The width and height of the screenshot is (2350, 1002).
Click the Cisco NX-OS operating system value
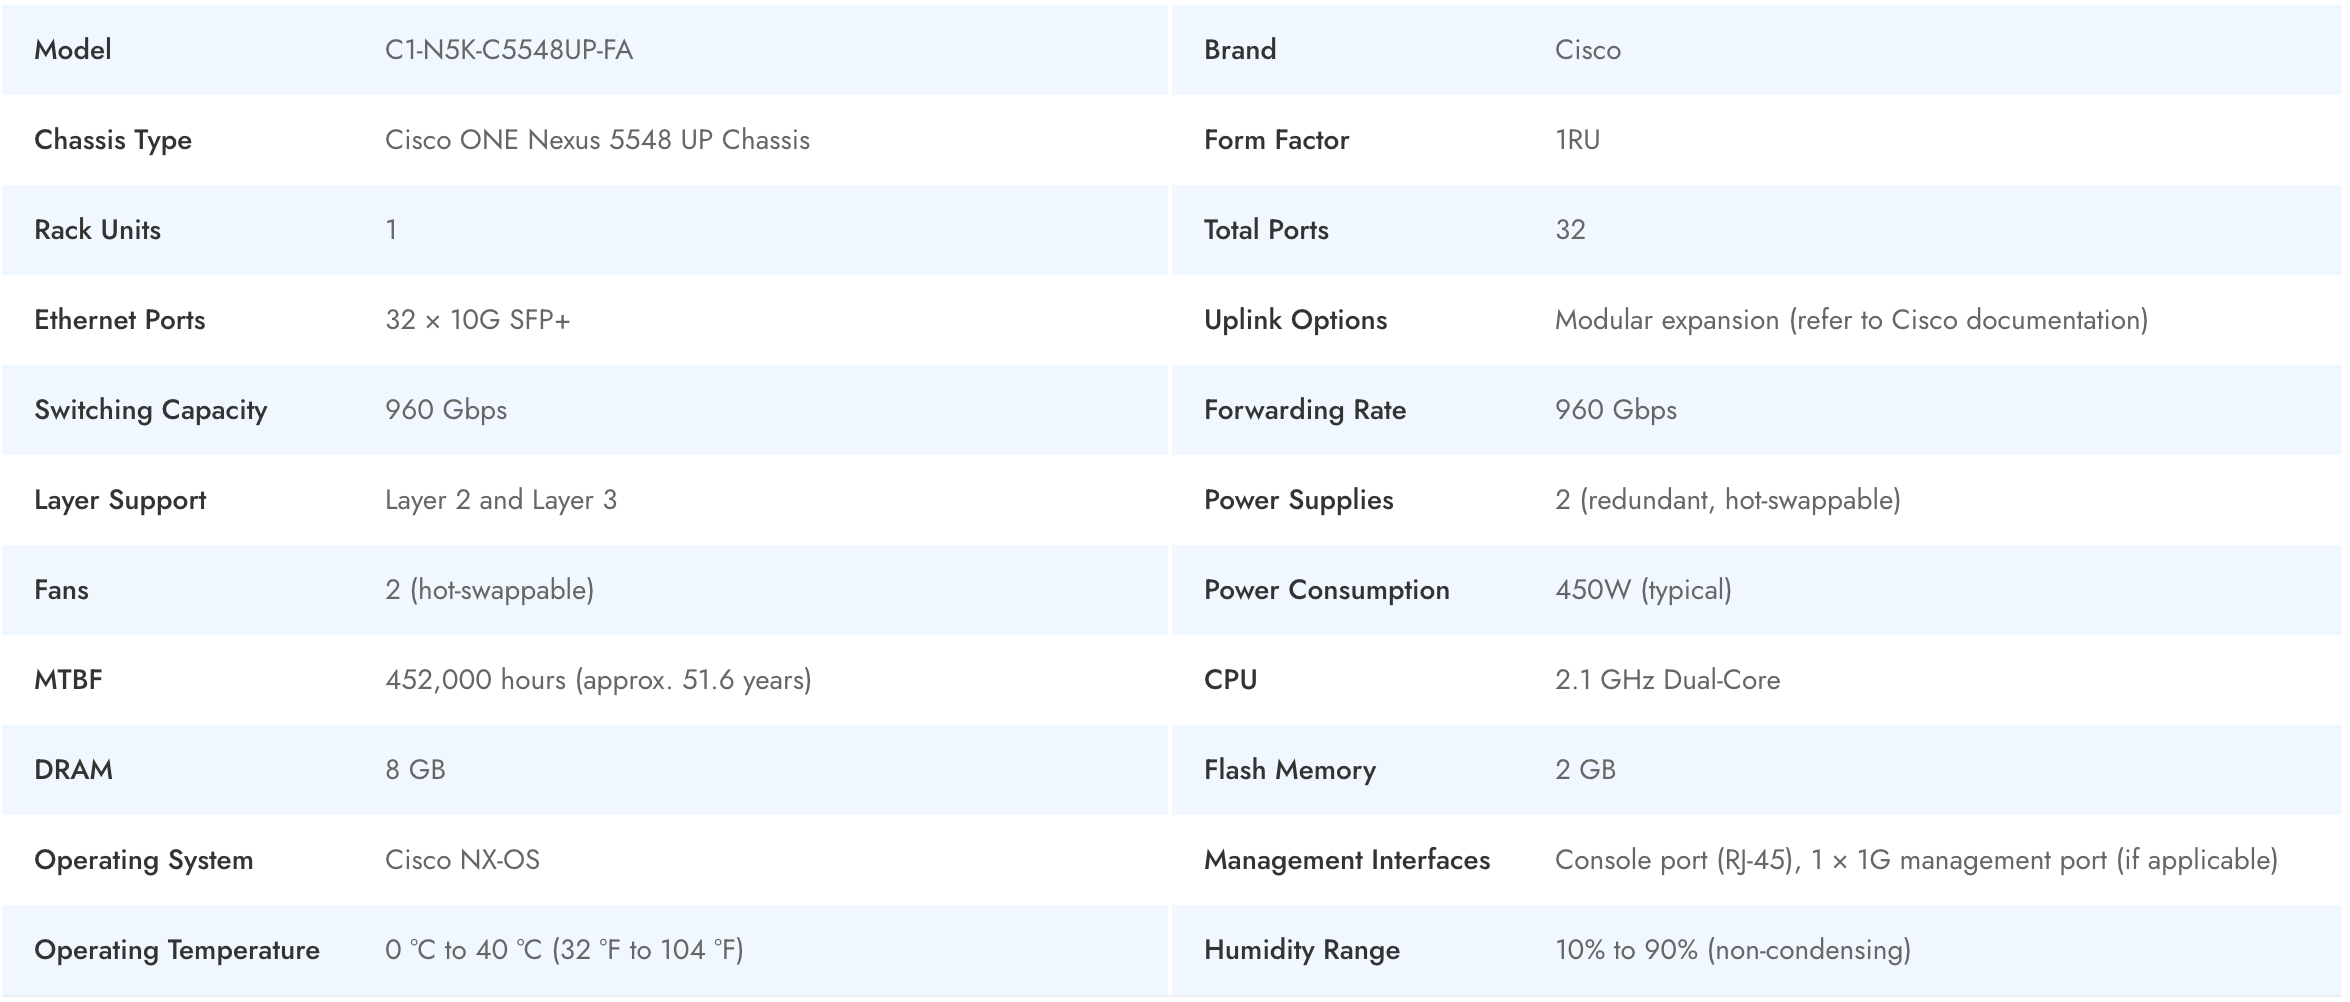(462, 860)
